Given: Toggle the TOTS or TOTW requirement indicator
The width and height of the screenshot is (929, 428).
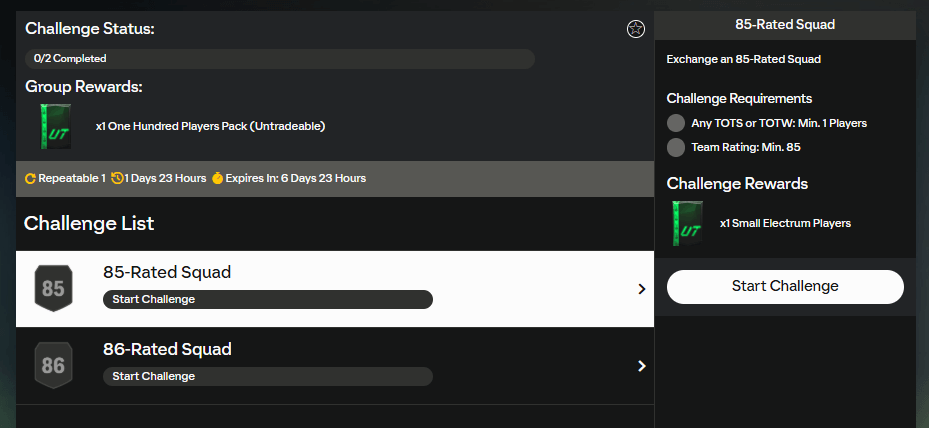Looking at the screenshot, I should click(676, 123).
